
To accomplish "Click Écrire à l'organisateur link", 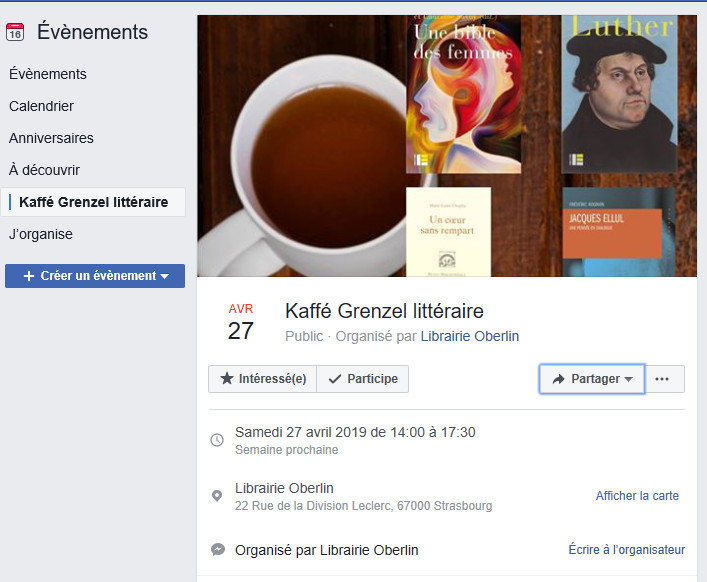I will (626, 550).
